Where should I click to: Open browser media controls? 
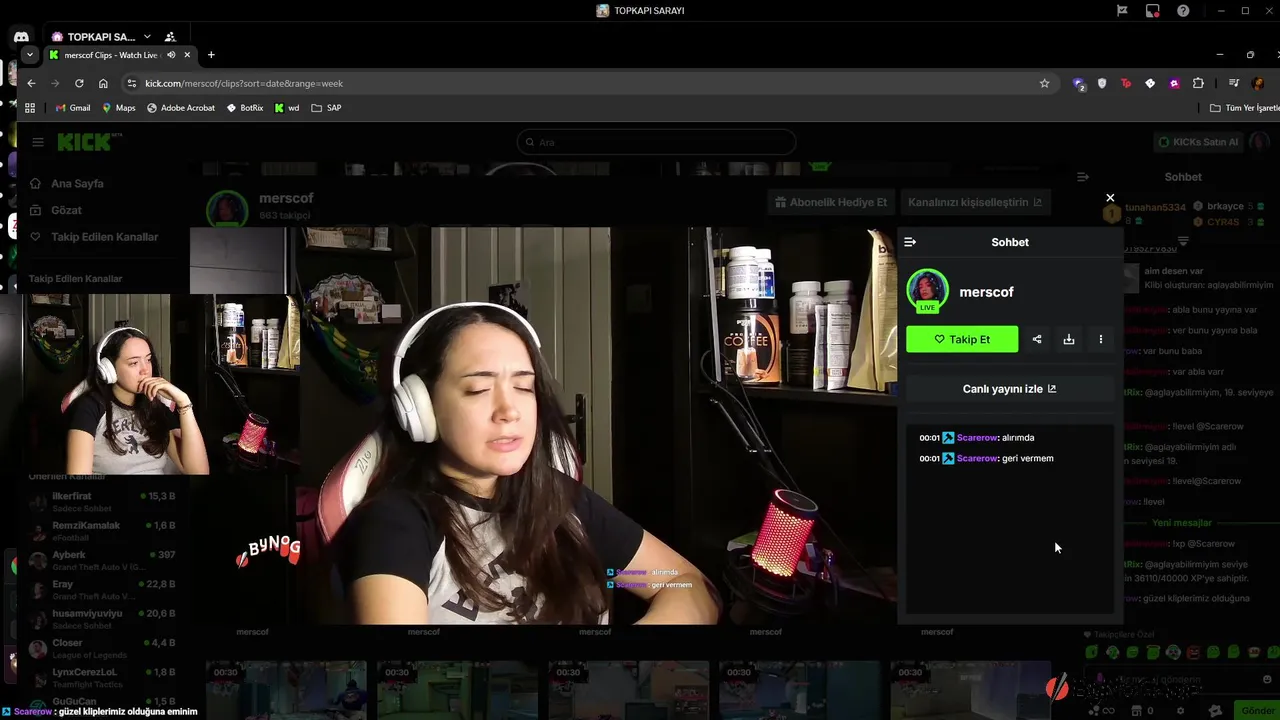click(1233, 83)
